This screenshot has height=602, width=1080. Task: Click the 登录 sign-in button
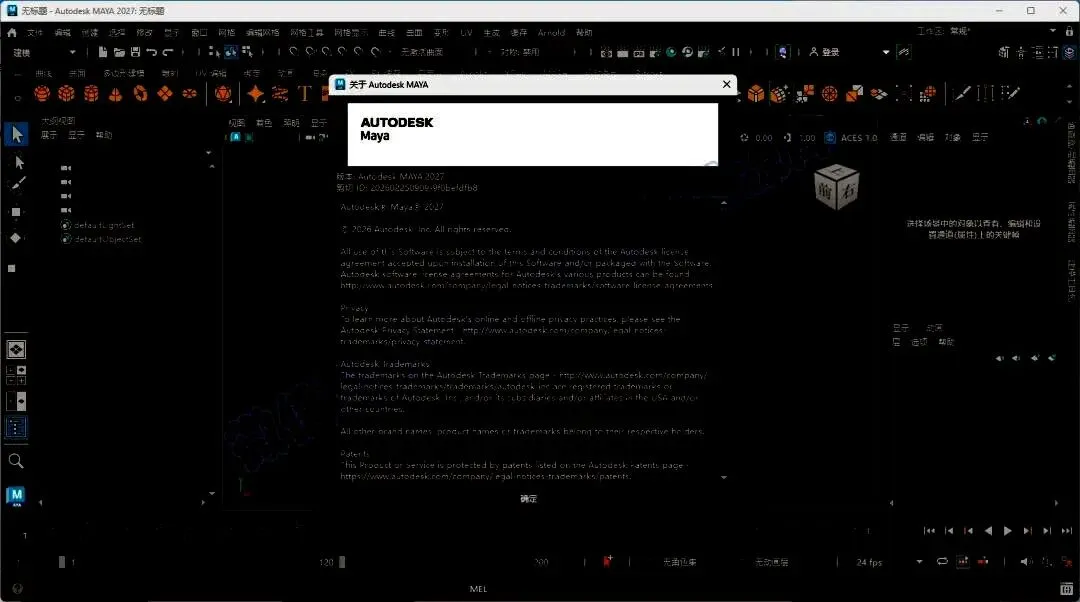[x=824, y=52]
